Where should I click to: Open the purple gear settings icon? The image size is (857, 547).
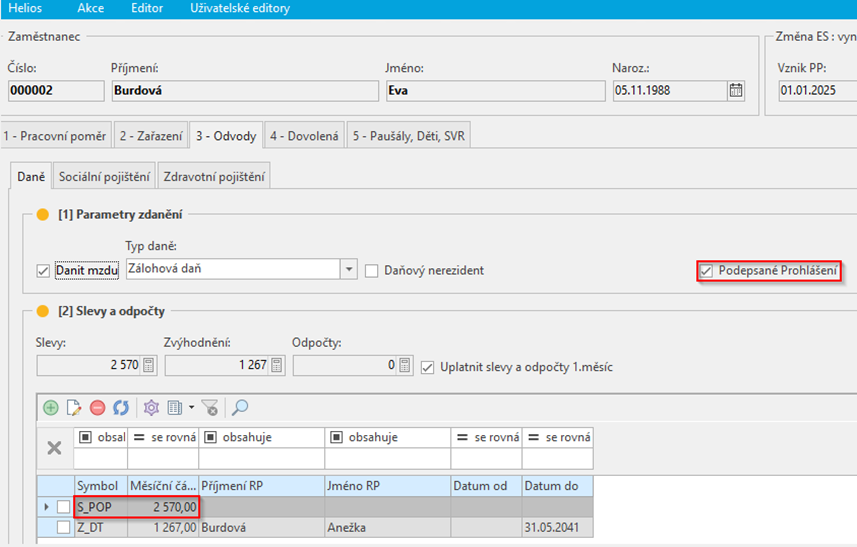[x=151, y=408]
